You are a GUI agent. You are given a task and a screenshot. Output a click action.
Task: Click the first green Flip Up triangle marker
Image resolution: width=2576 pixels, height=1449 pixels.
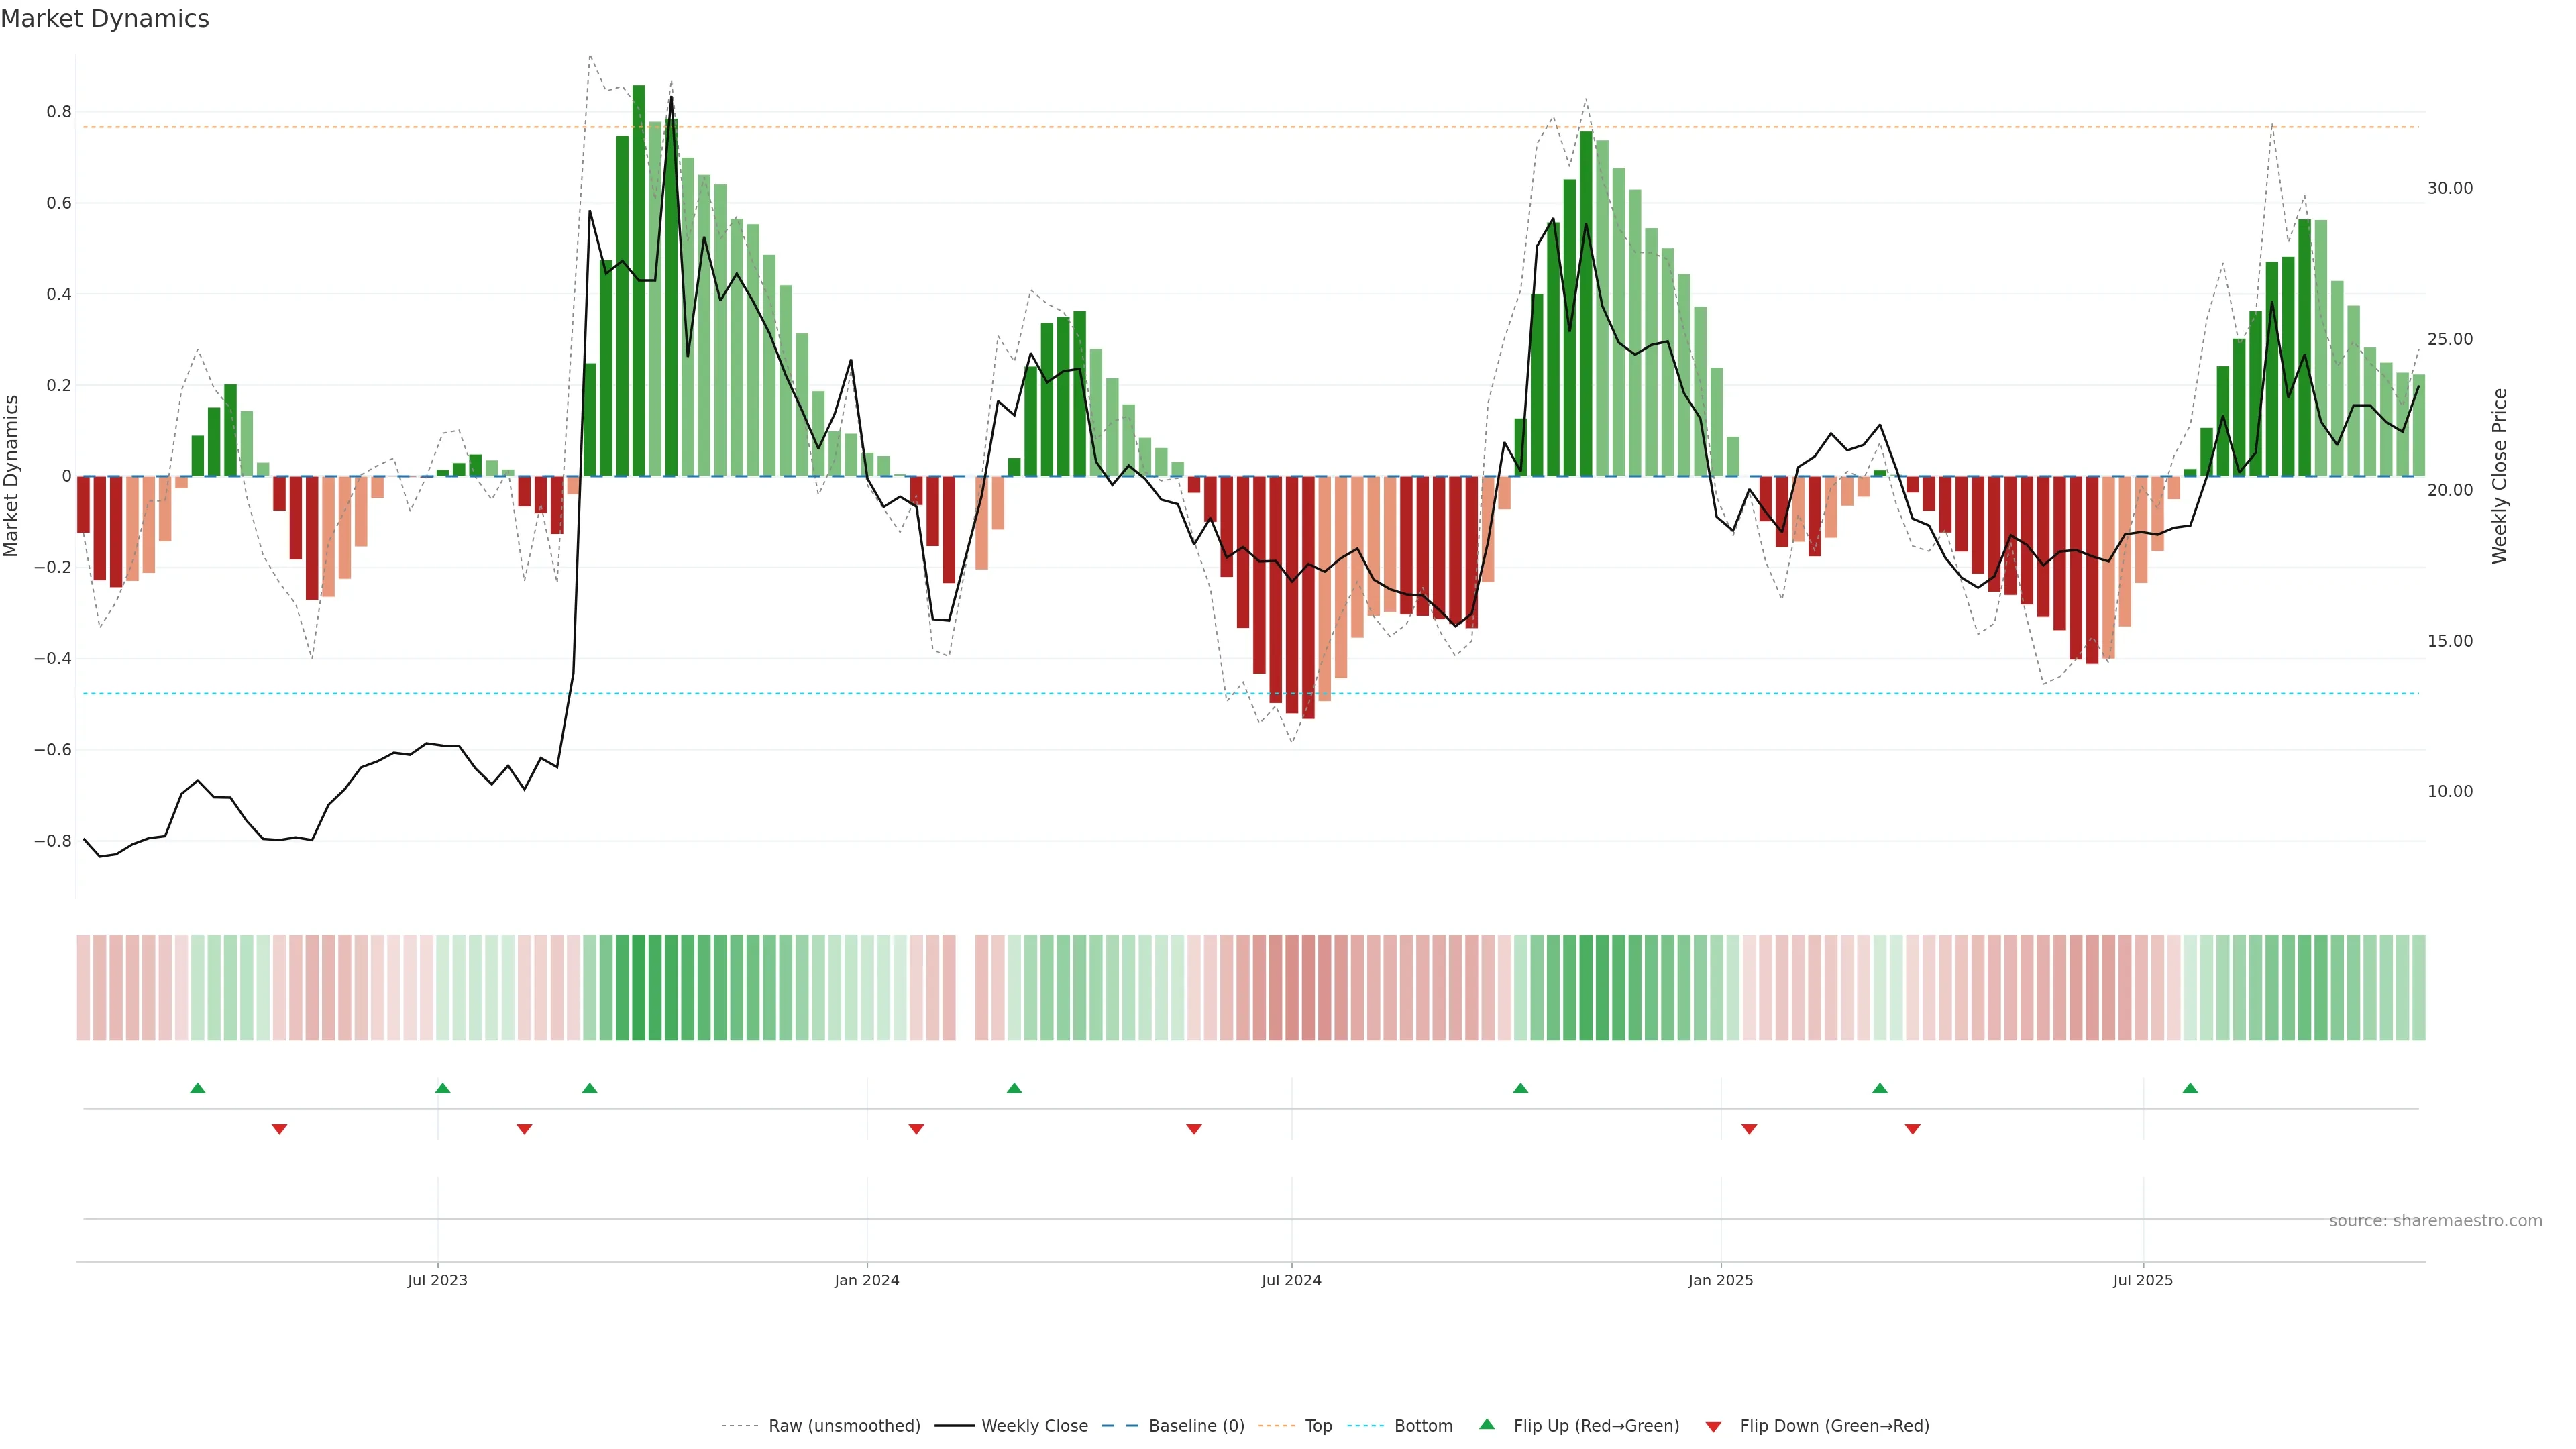click(198, 1088)
